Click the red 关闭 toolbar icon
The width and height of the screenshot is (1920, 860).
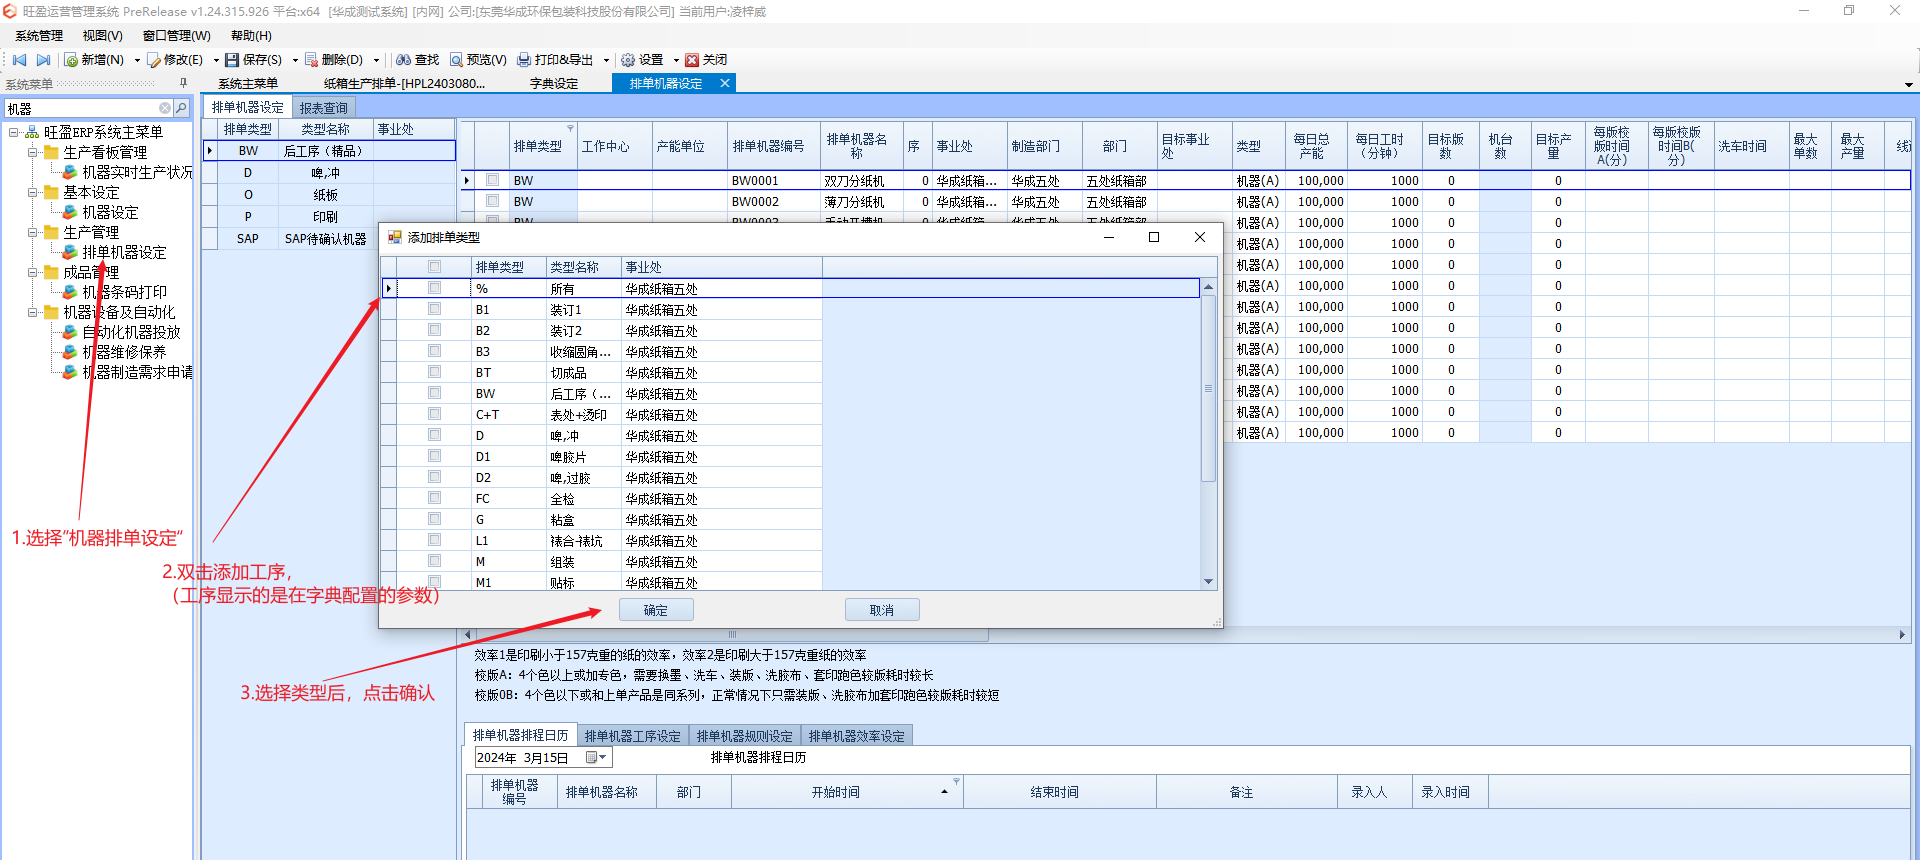click(692, 60)
